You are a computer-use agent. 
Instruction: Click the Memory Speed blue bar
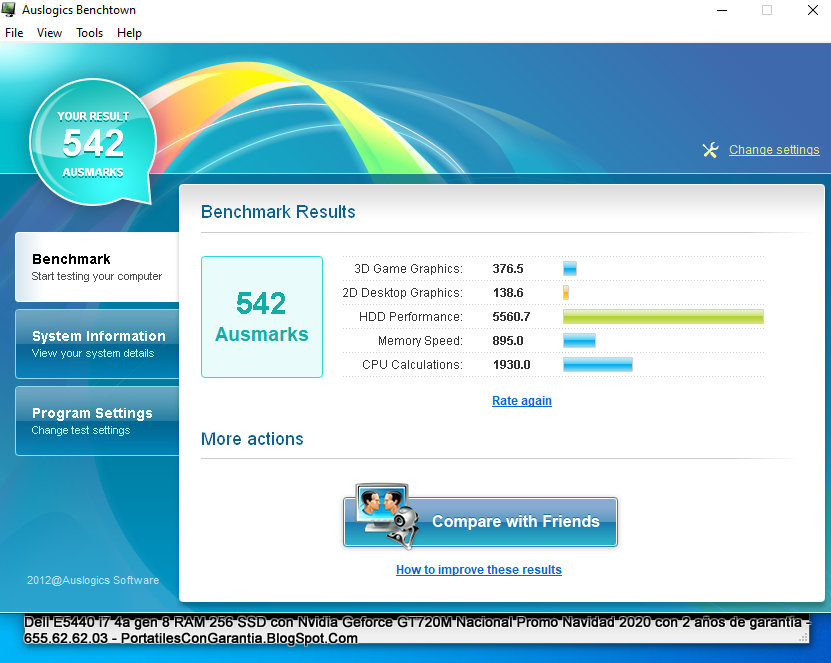pos(579,341)
